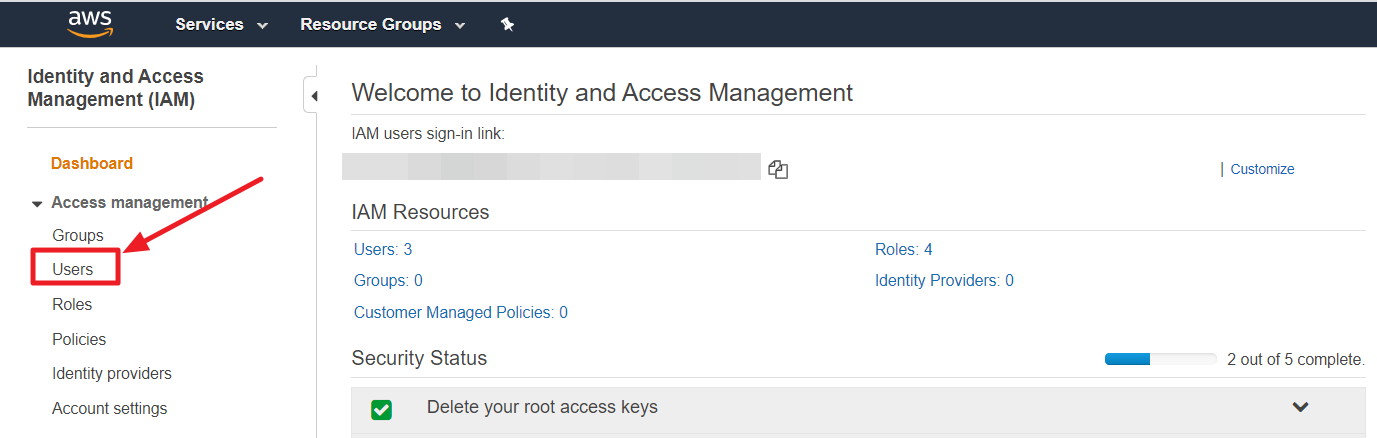Collapse the sidebar with the arrow handle
The image size is (1377, 438).
pos(312,96)
